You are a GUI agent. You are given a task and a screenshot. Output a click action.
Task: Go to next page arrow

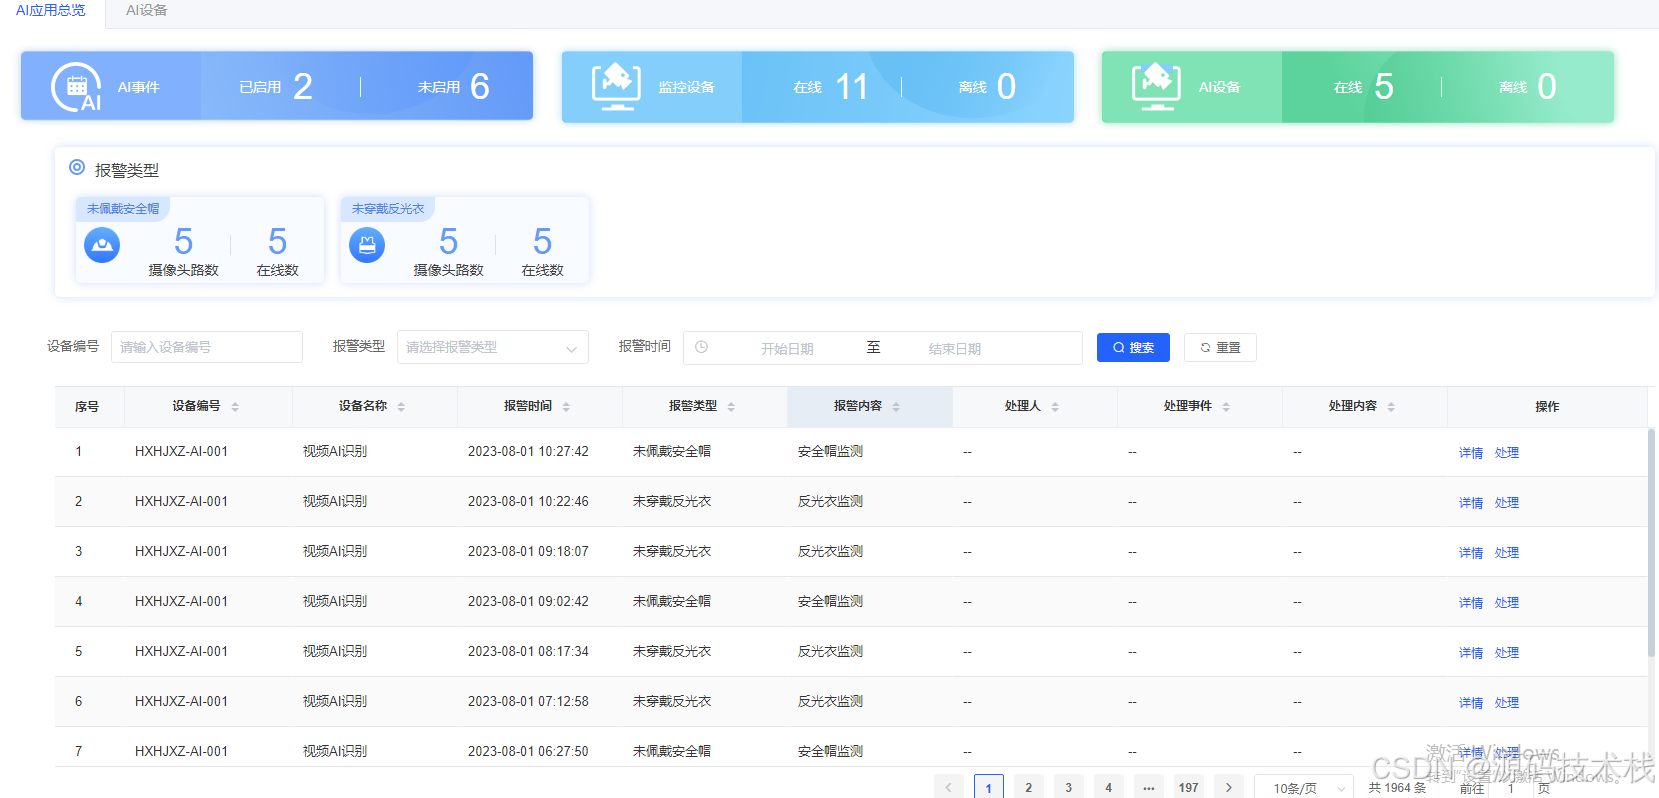coord(1228,787)
